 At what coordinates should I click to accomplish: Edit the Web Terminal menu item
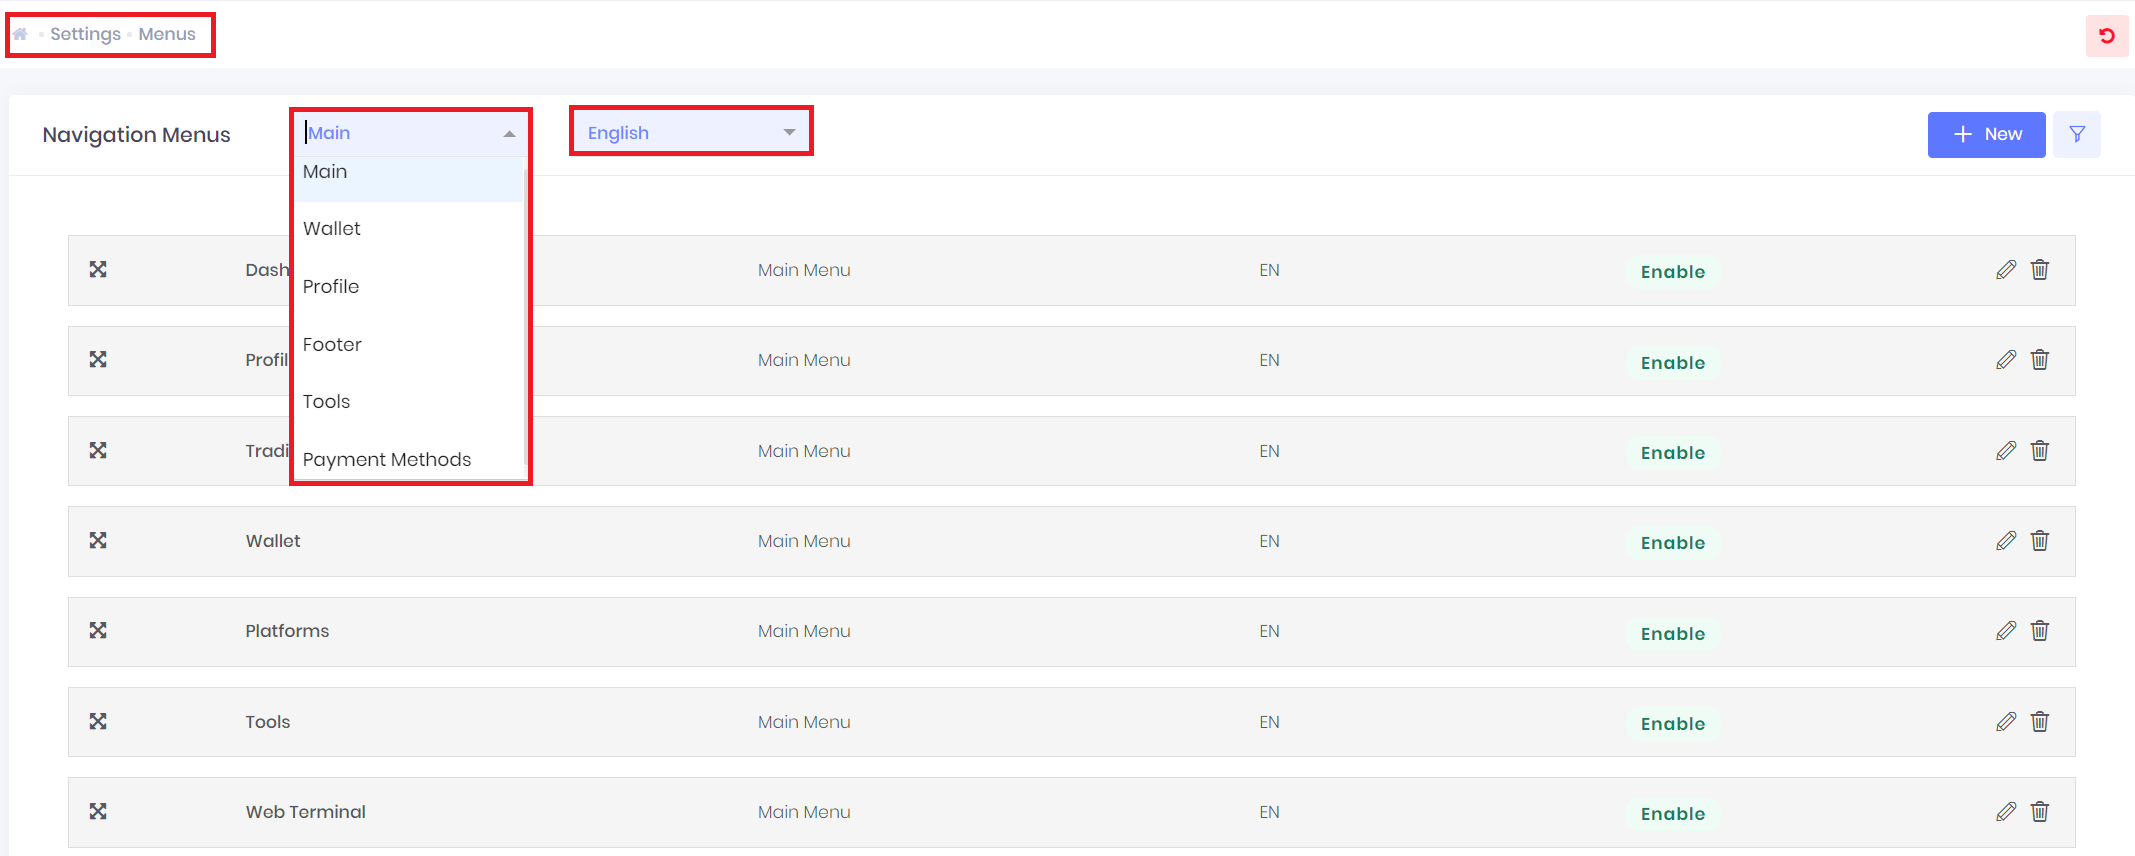(x=2005, y=812)
